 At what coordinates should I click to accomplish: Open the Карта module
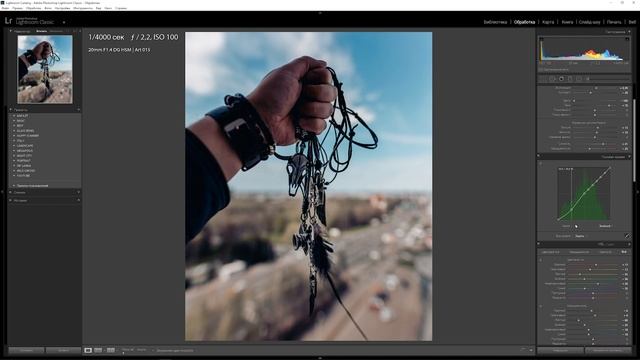click(x=548, y=22)
